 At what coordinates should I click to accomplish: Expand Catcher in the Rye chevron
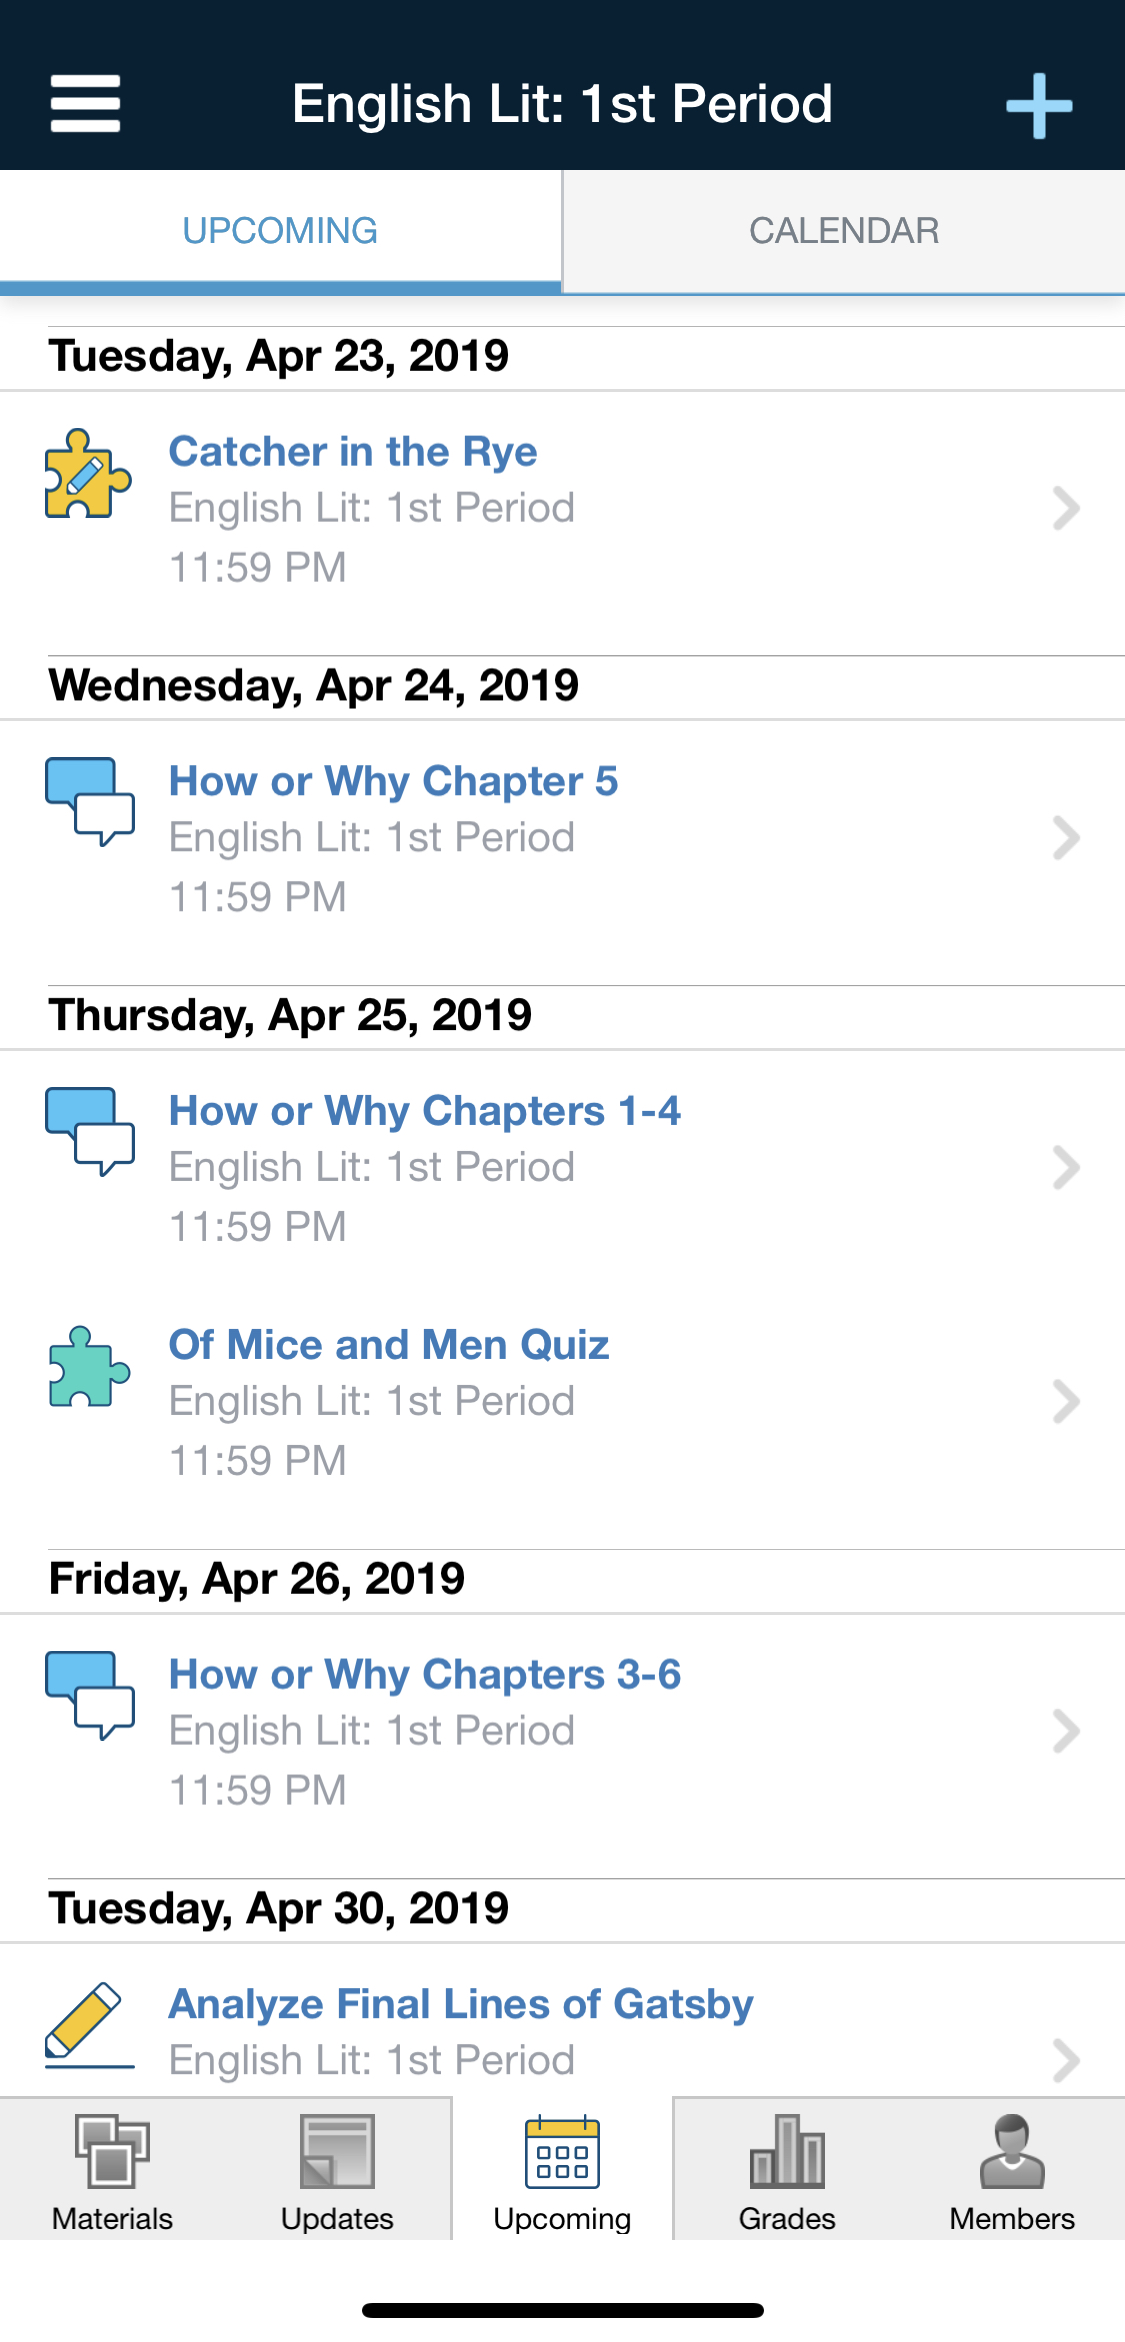(x=1066, y=508)
